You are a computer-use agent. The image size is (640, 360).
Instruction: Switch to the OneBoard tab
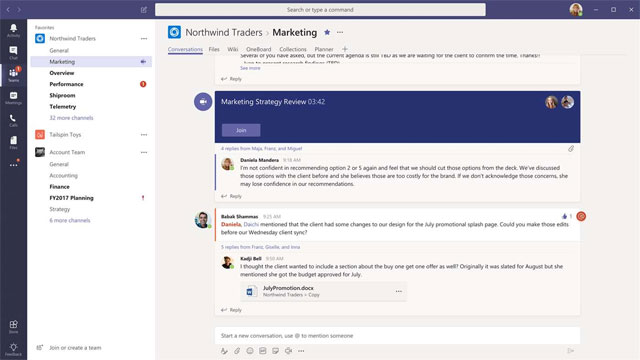pyautogui.click(x=258, y=49)
